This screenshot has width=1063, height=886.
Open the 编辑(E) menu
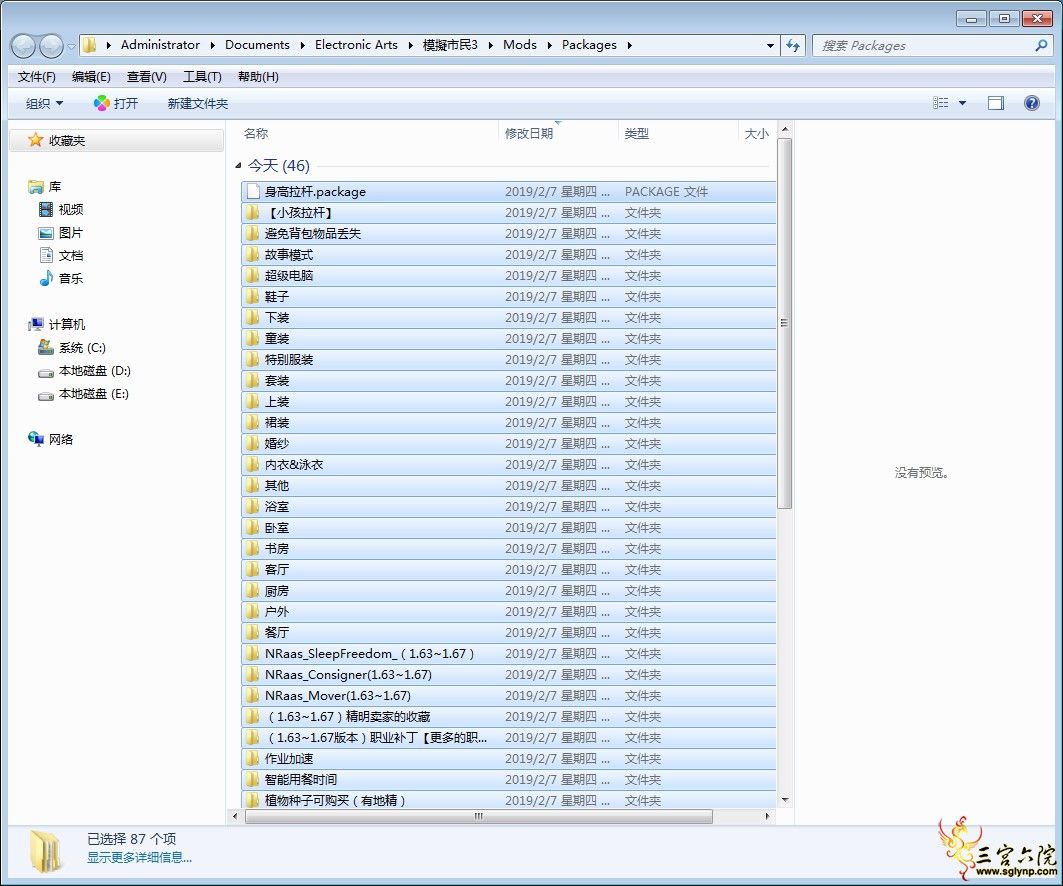[x=91, y=77]
